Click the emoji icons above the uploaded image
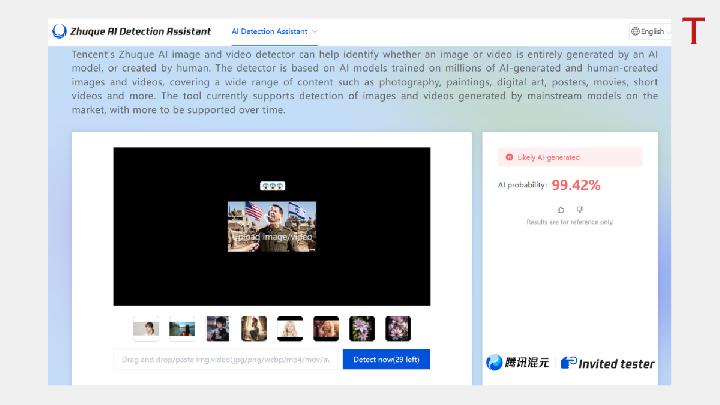Image resolution: width=720 pixels, height=405 pixels. (272, 186)
